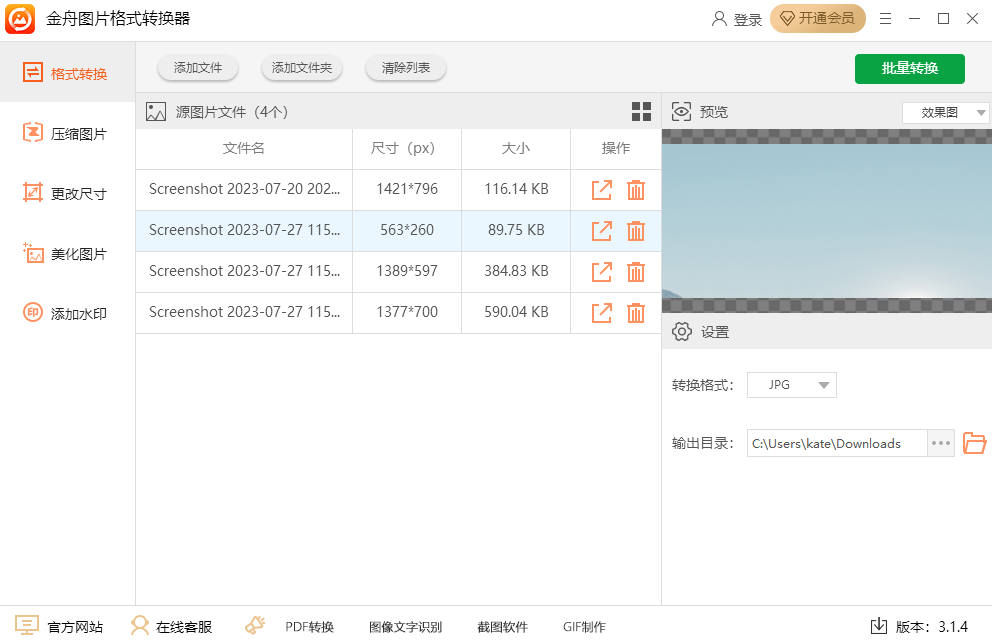The width and height of the screenshot is (992, 642).
Task: Click the 登录 login link
Action: (737, 19)
